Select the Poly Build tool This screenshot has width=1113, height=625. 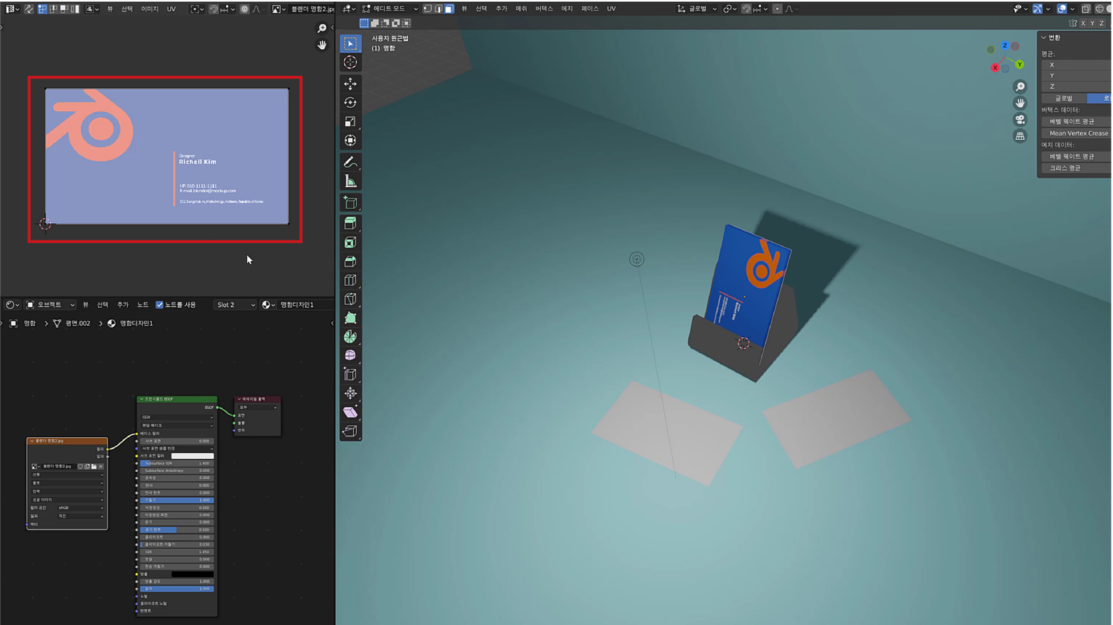click(x=350, y=318)
